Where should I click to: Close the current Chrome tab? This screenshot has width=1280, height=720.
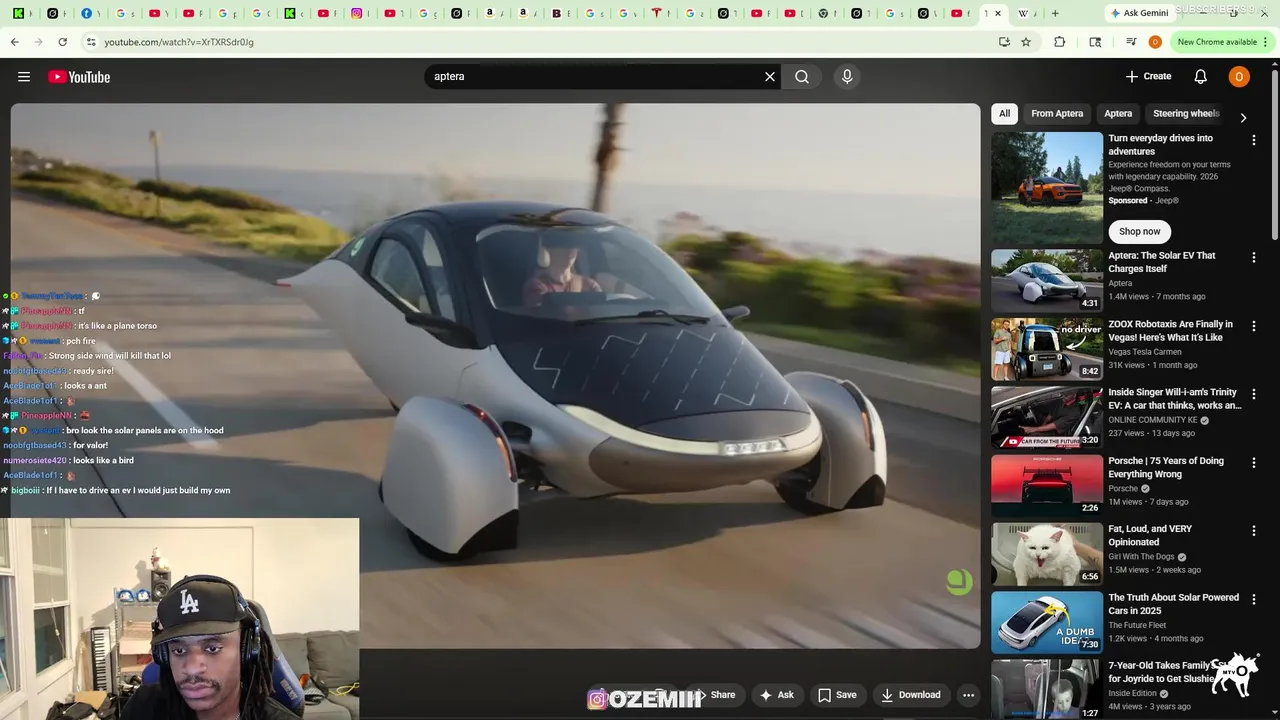(998, 13)
